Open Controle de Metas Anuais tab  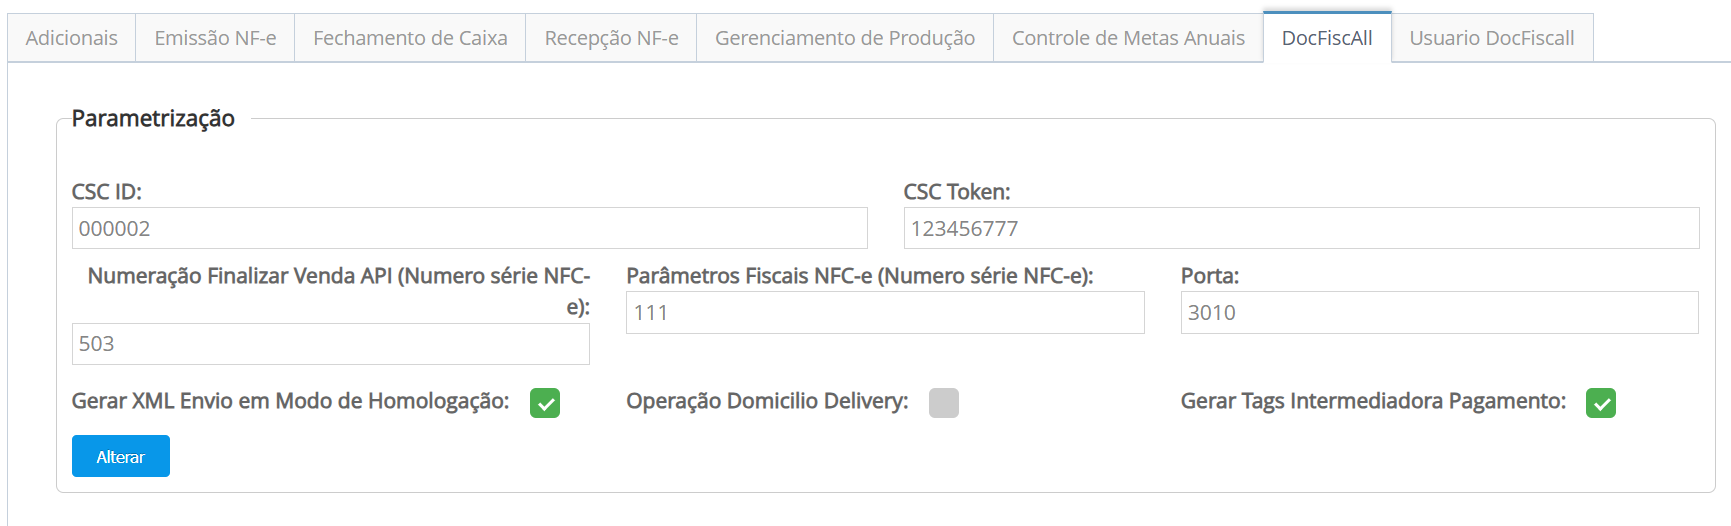coord(1128,38)
